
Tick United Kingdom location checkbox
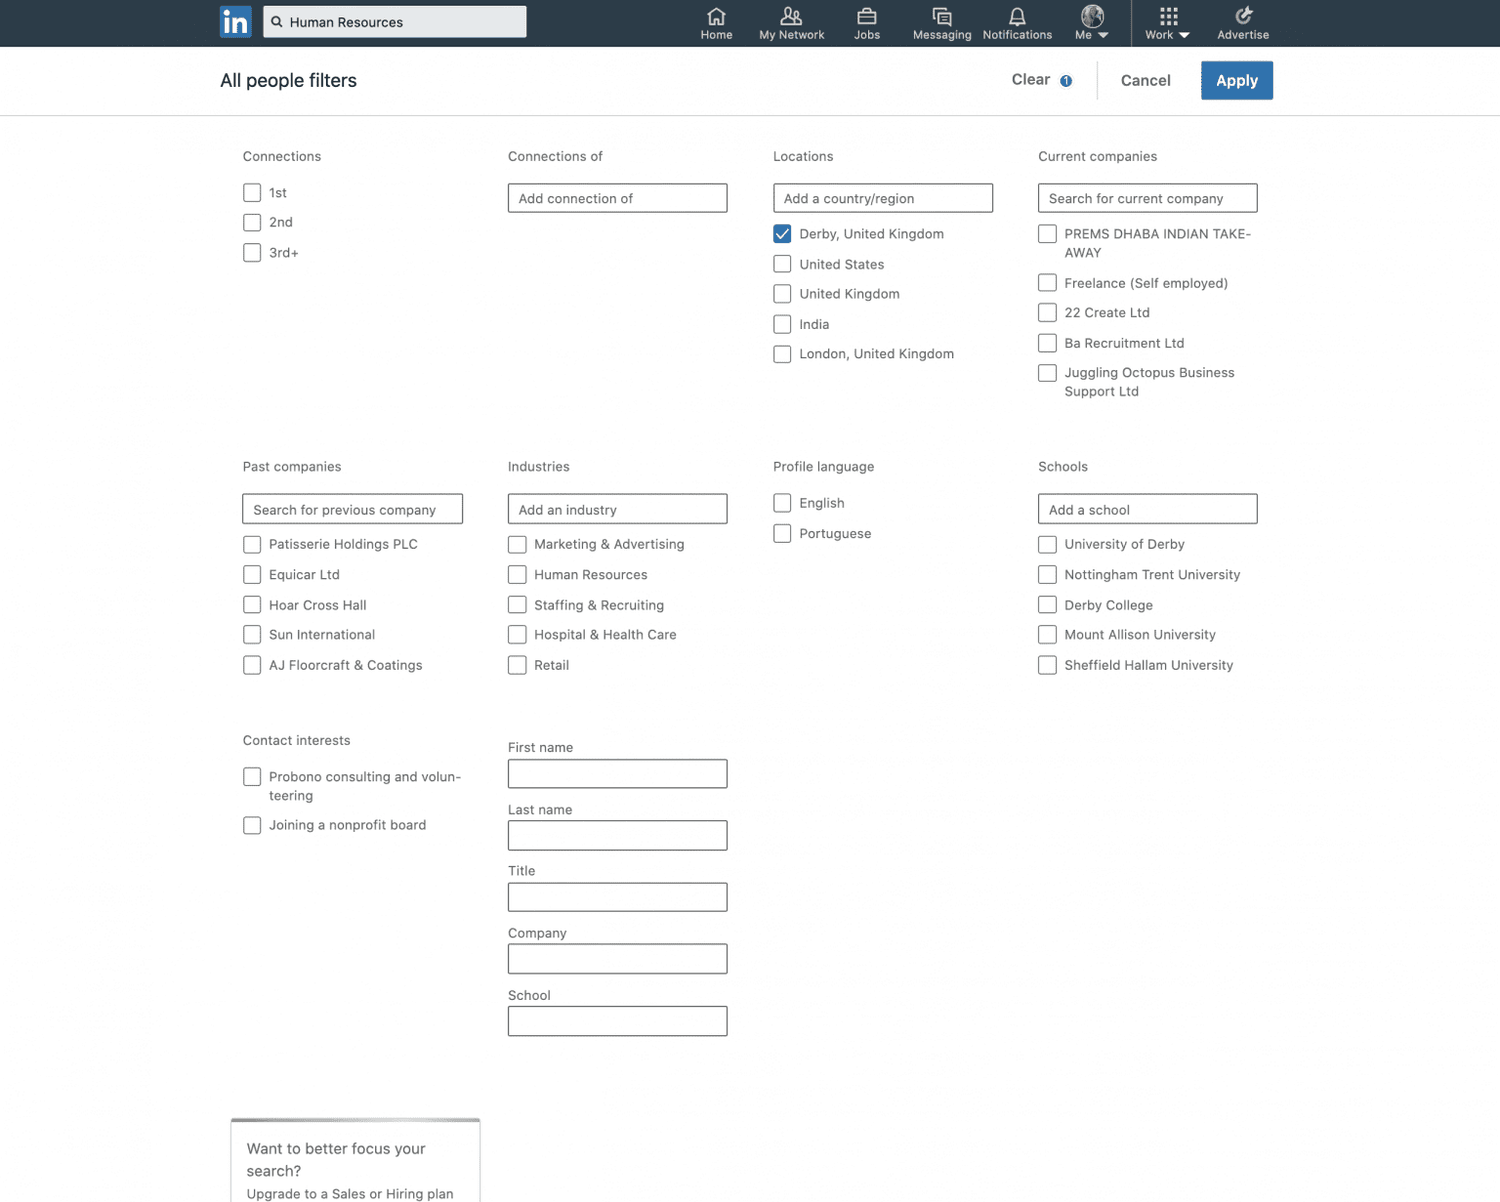pyautogui.click(x=782, y=294)
